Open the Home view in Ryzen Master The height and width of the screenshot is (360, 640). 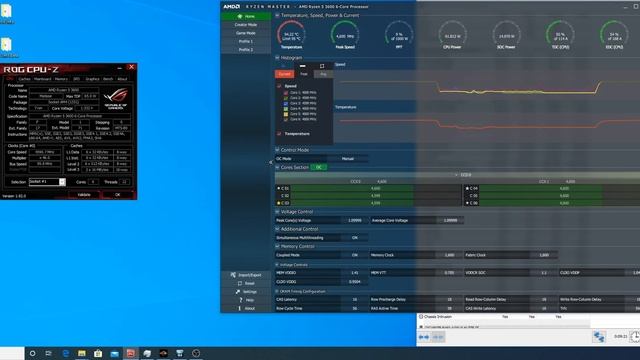246,16
